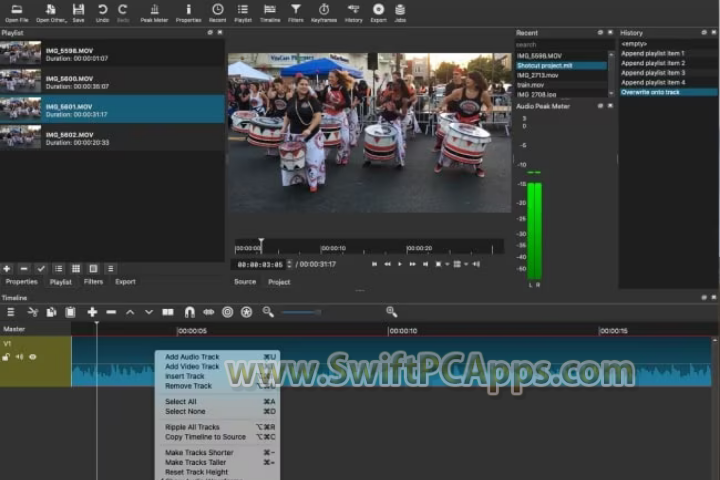The width and height of the screenshot is (720, 480).
Task: Mute track V1 audio
Action: (19, 357)
